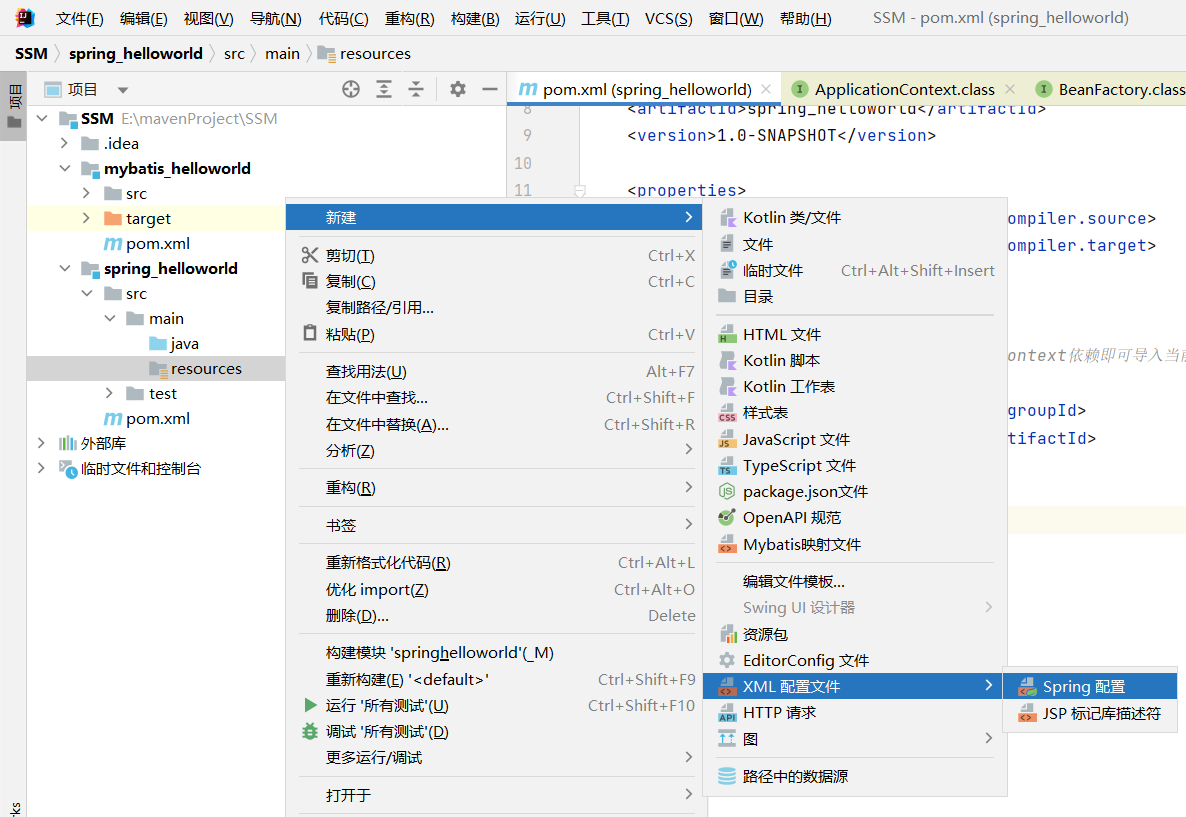Click the Collapse All icon in project panel

416,90
